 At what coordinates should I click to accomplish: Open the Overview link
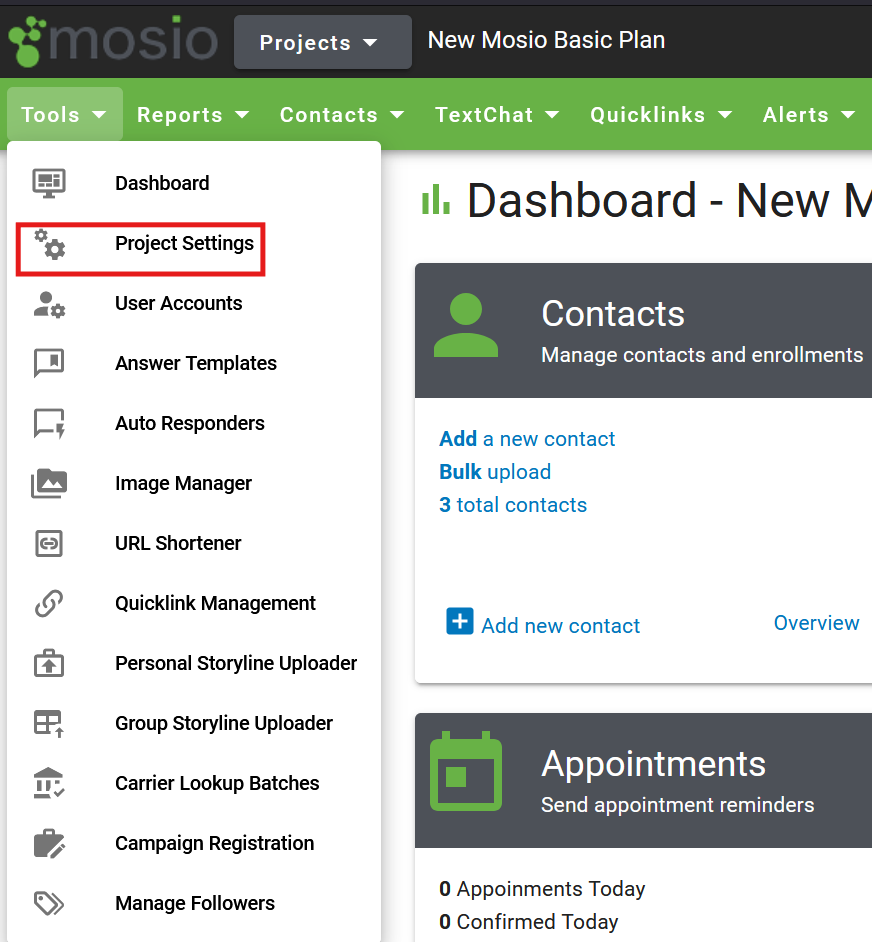click(816, 623)
